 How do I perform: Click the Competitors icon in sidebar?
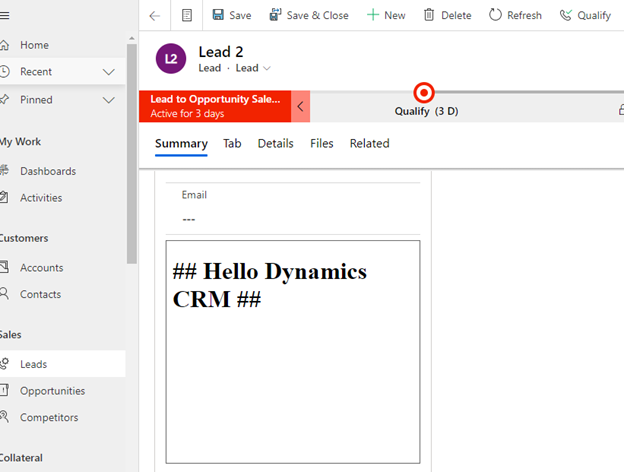click(x=4, y=417)
